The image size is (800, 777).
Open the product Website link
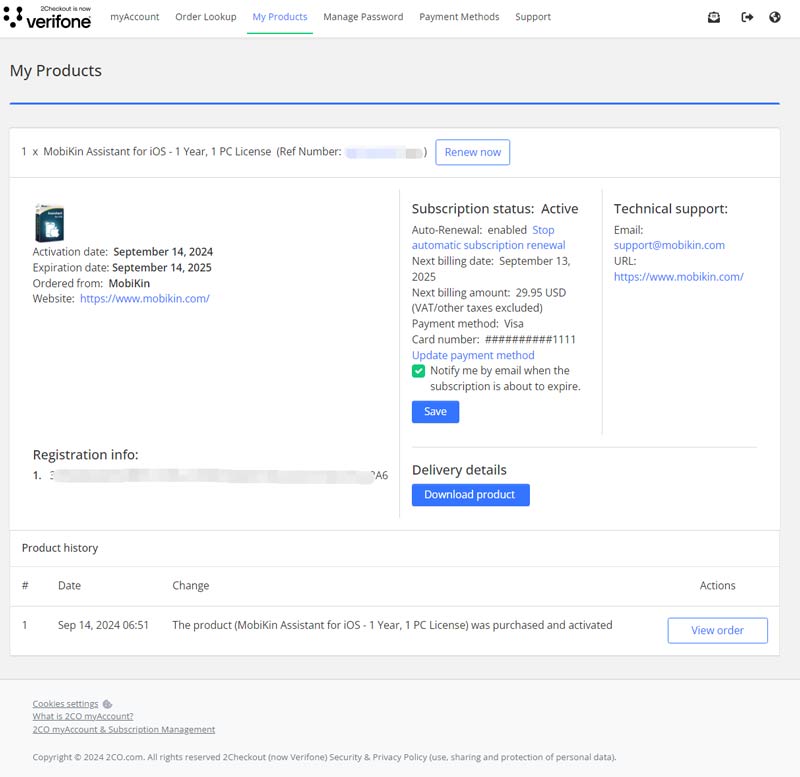point(145,298)
